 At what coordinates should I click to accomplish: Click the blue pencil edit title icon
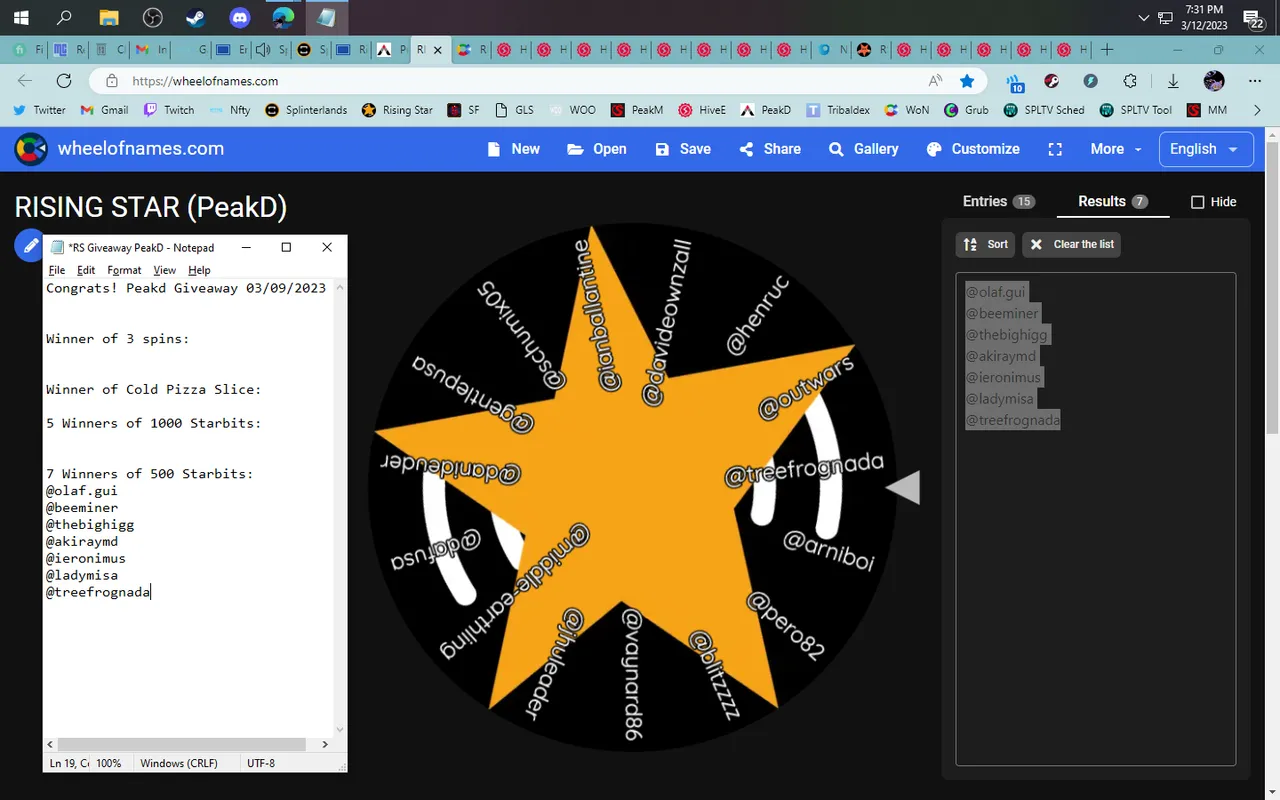coord(31,245)
